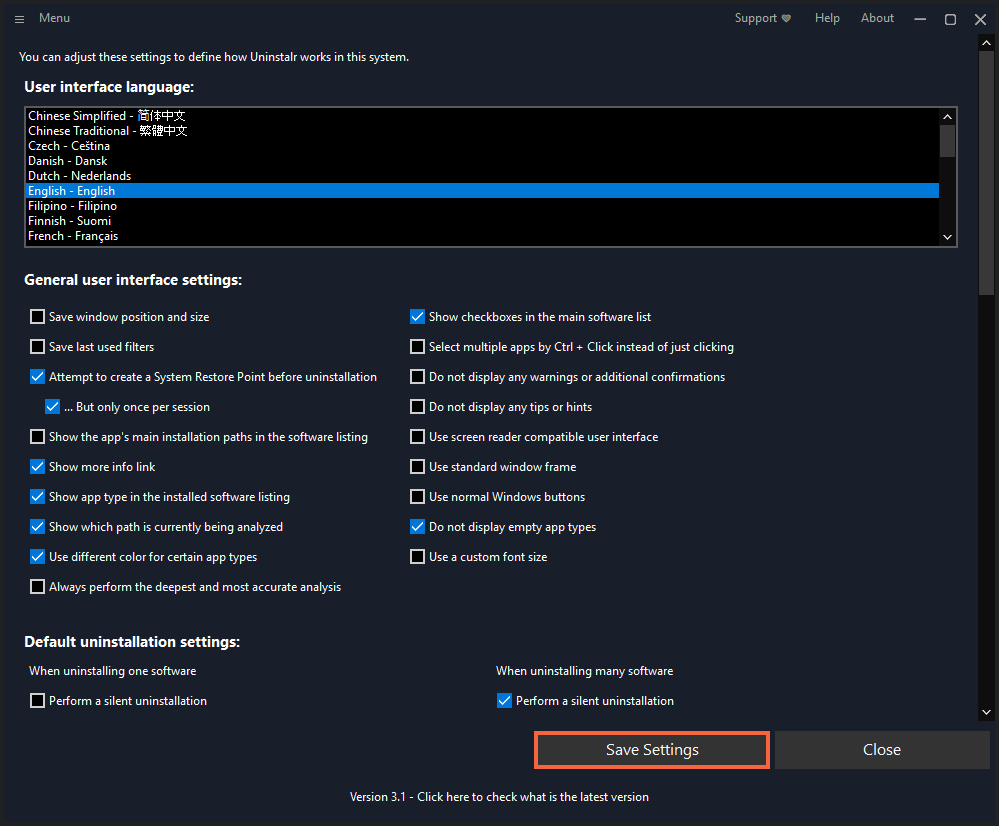Click settings page scroll up arrow
The height and width of the screenshot is (826, 999).
pyautogui.click(x=986, y=43)
